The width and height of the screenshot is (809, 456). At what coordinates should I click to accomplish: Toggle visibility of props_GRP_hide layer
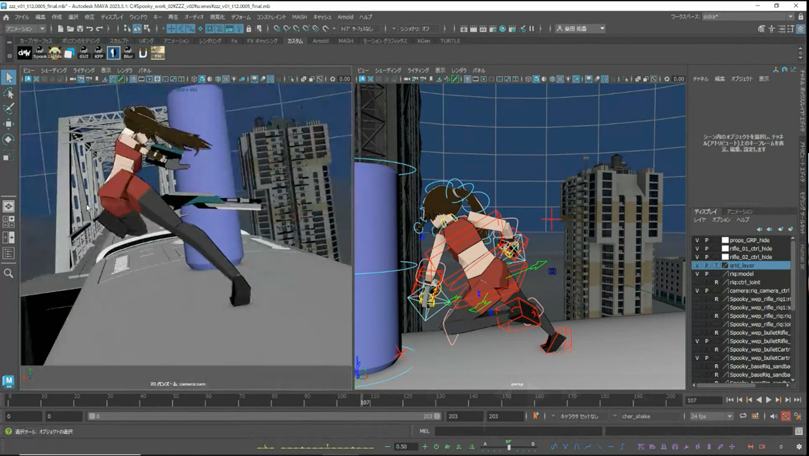(698, 240)
